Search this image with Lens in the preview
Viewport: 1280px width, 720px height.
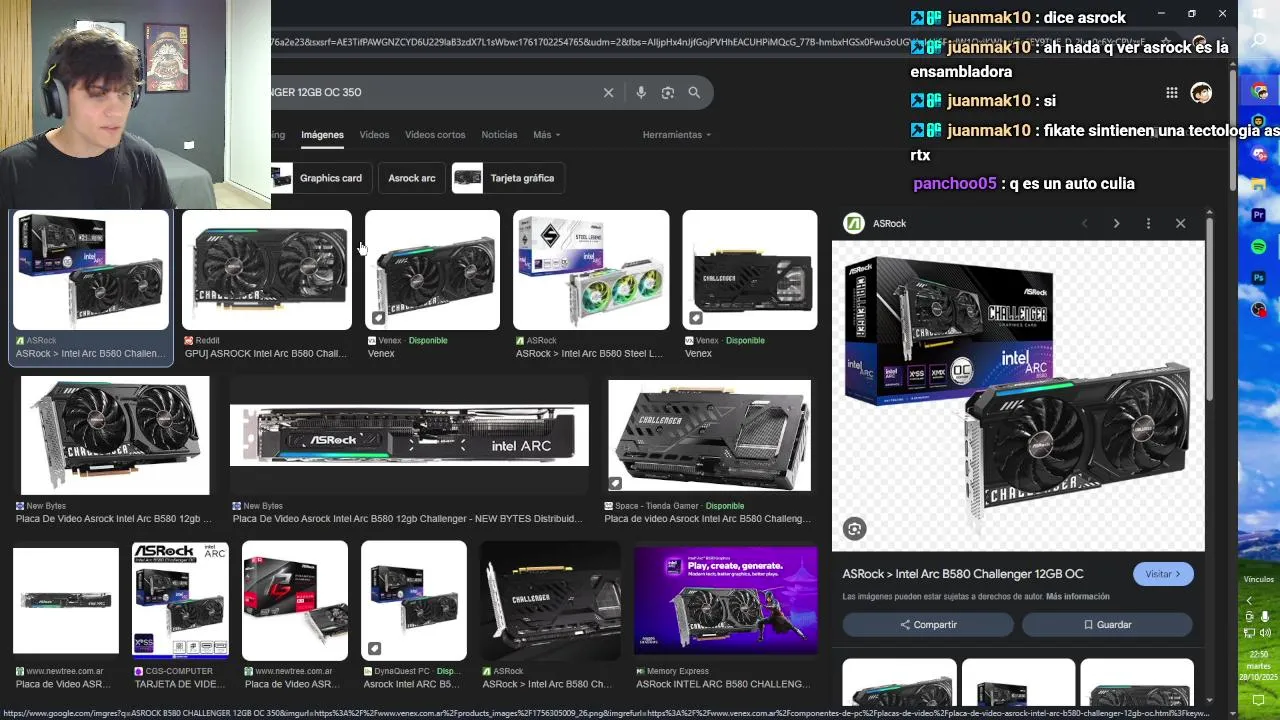(854, 529)
